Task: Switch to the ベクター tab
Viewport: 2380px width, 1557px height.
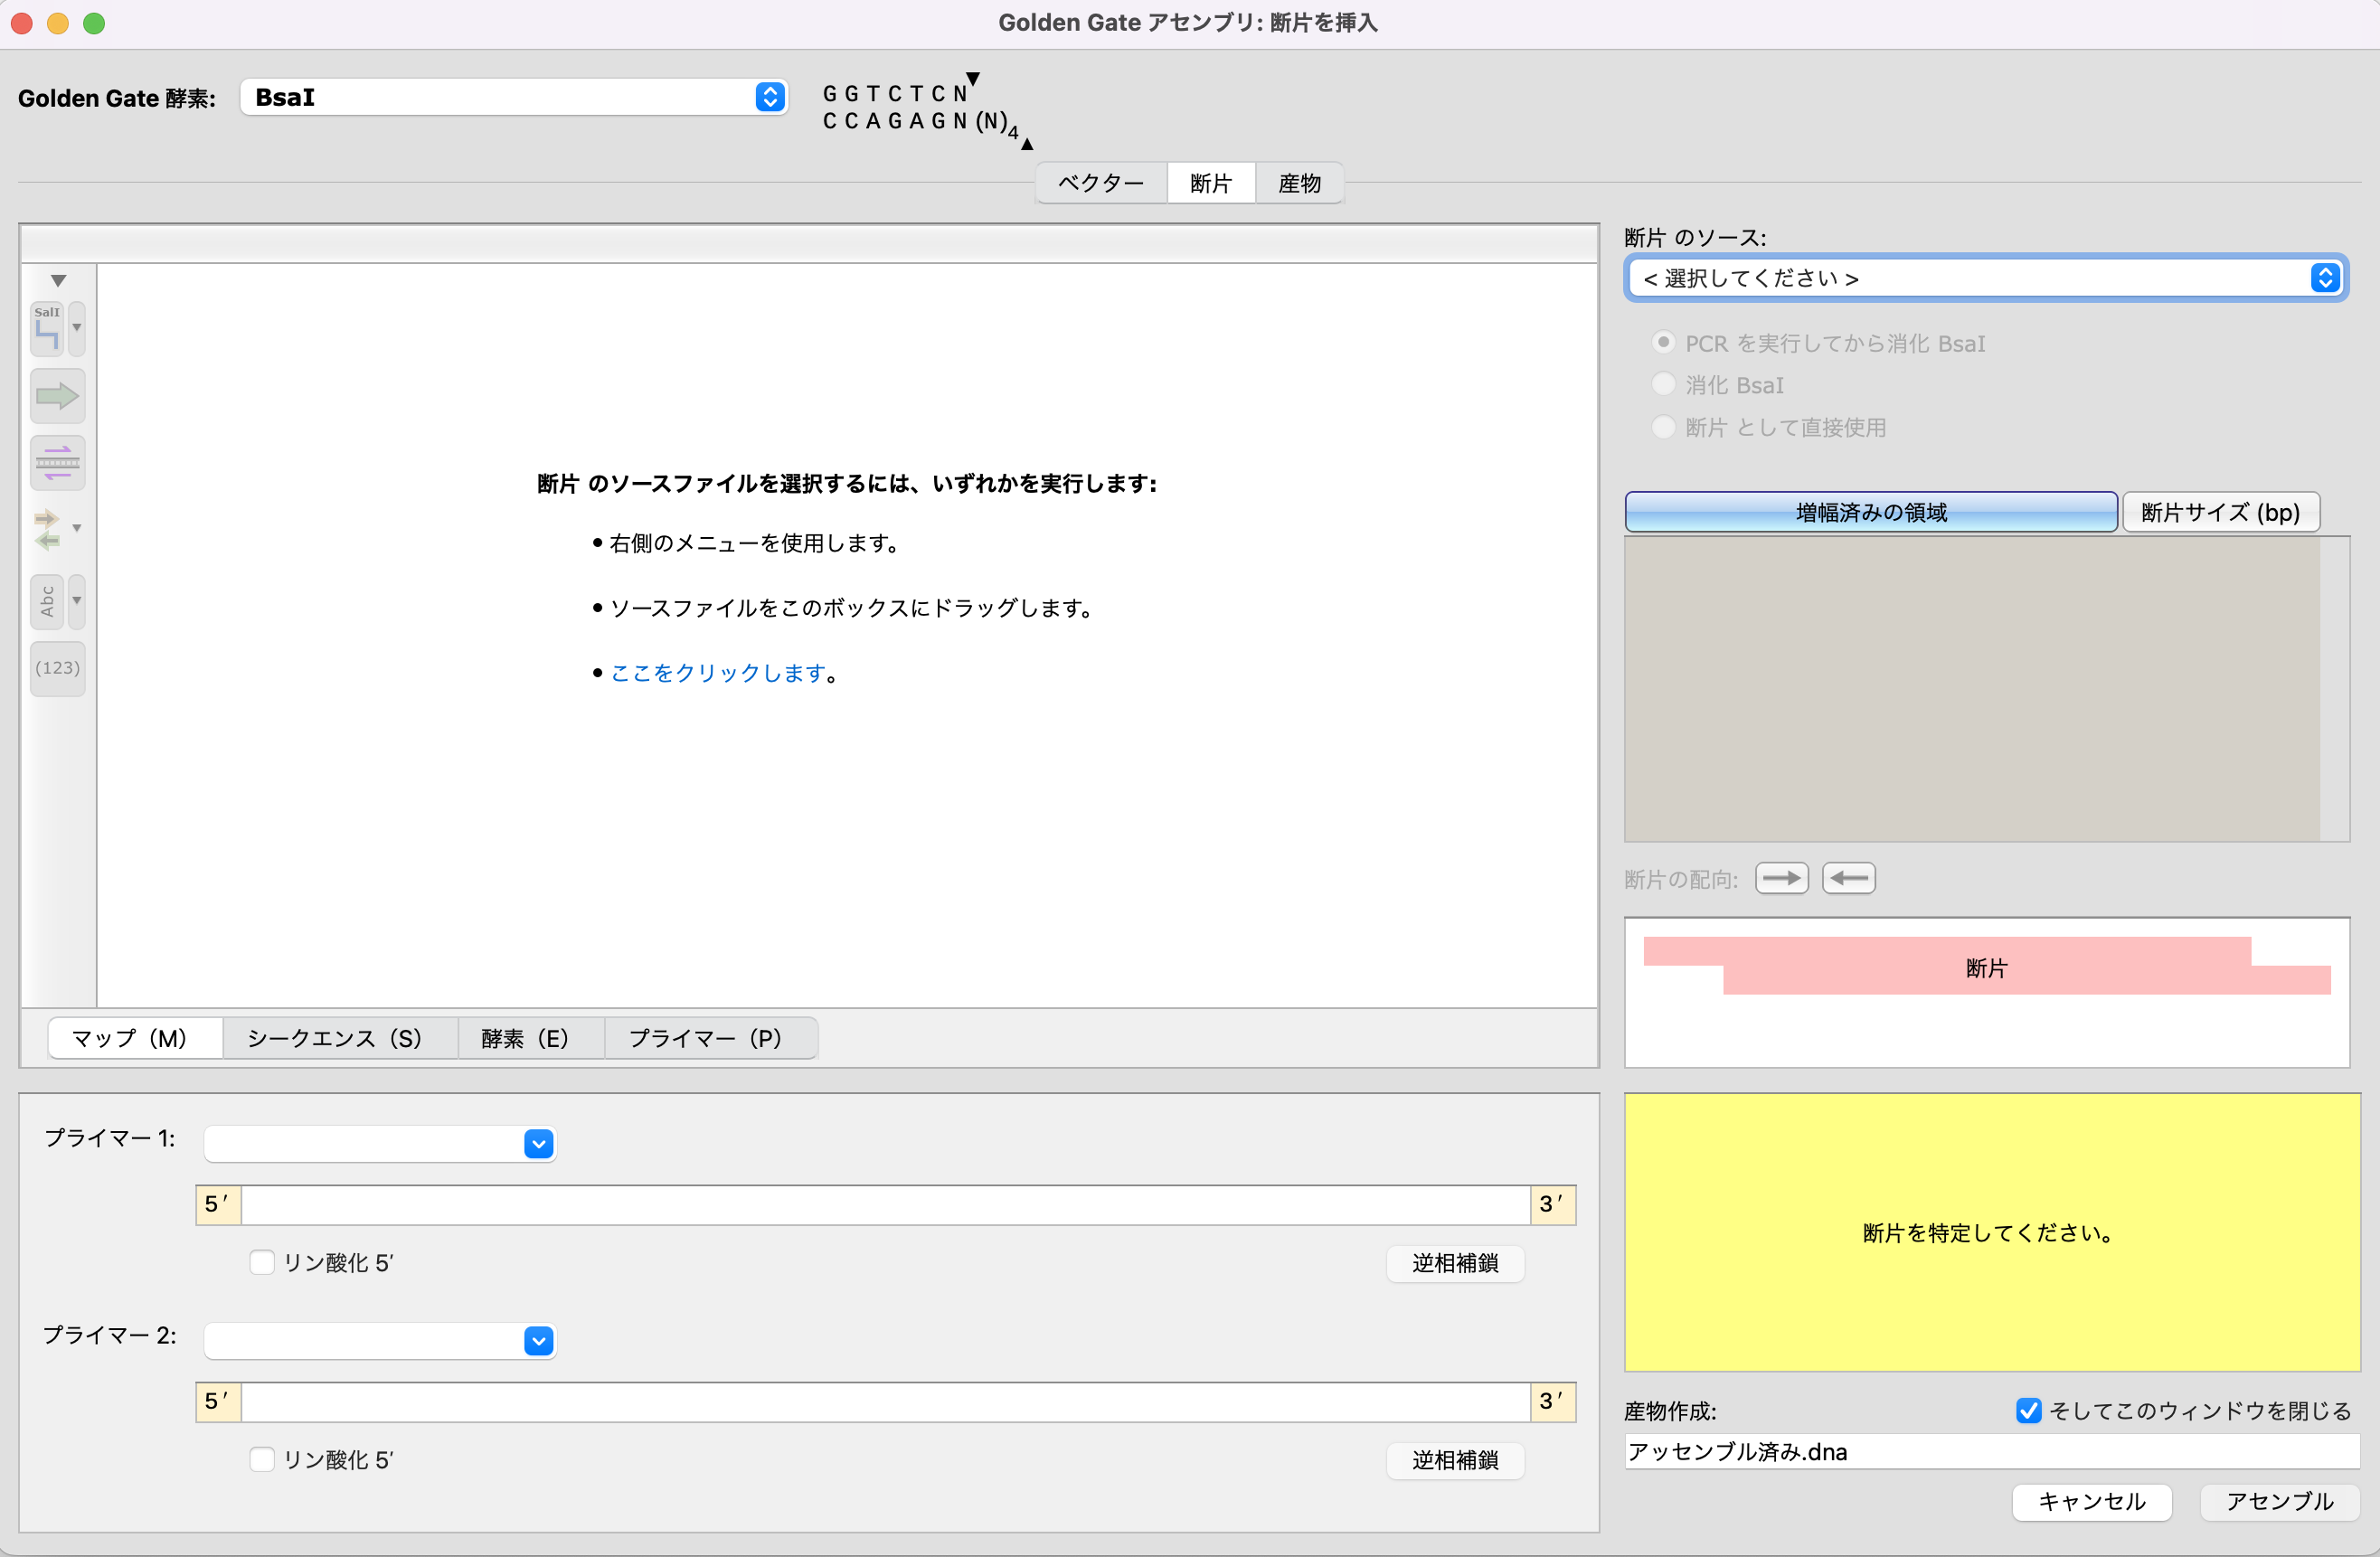Action: [1100, 183]
